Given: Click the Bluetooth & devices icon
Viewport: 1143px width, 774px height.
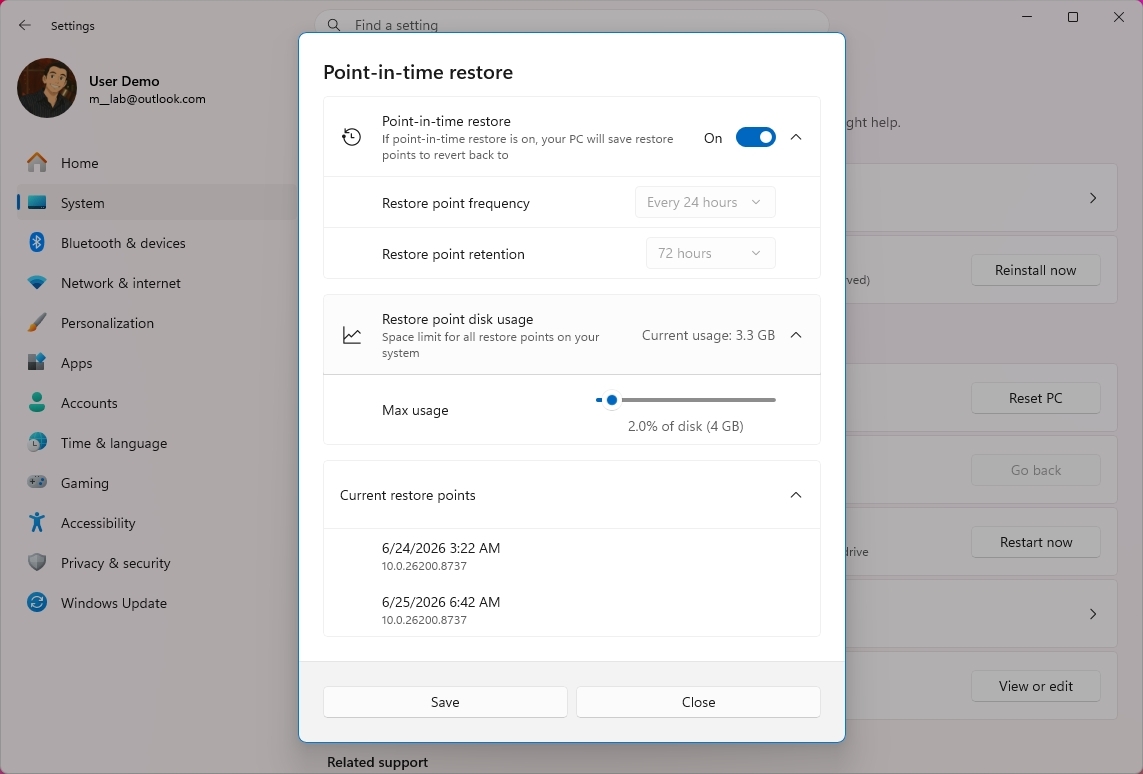Looking at the screenshot, I should pyautogui.click(x=36, y=242).
